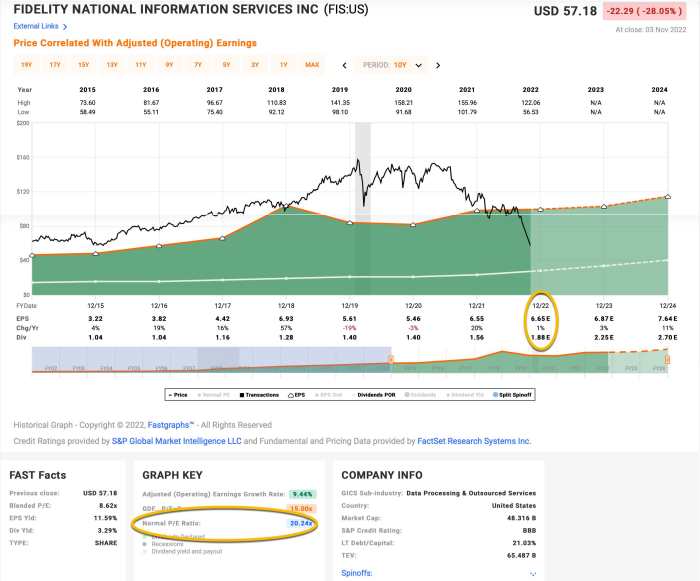700x581 pixels.
Task: Click the Price Correlated With Adjusted Earnings heading
Action: click(x=135, y=43)
